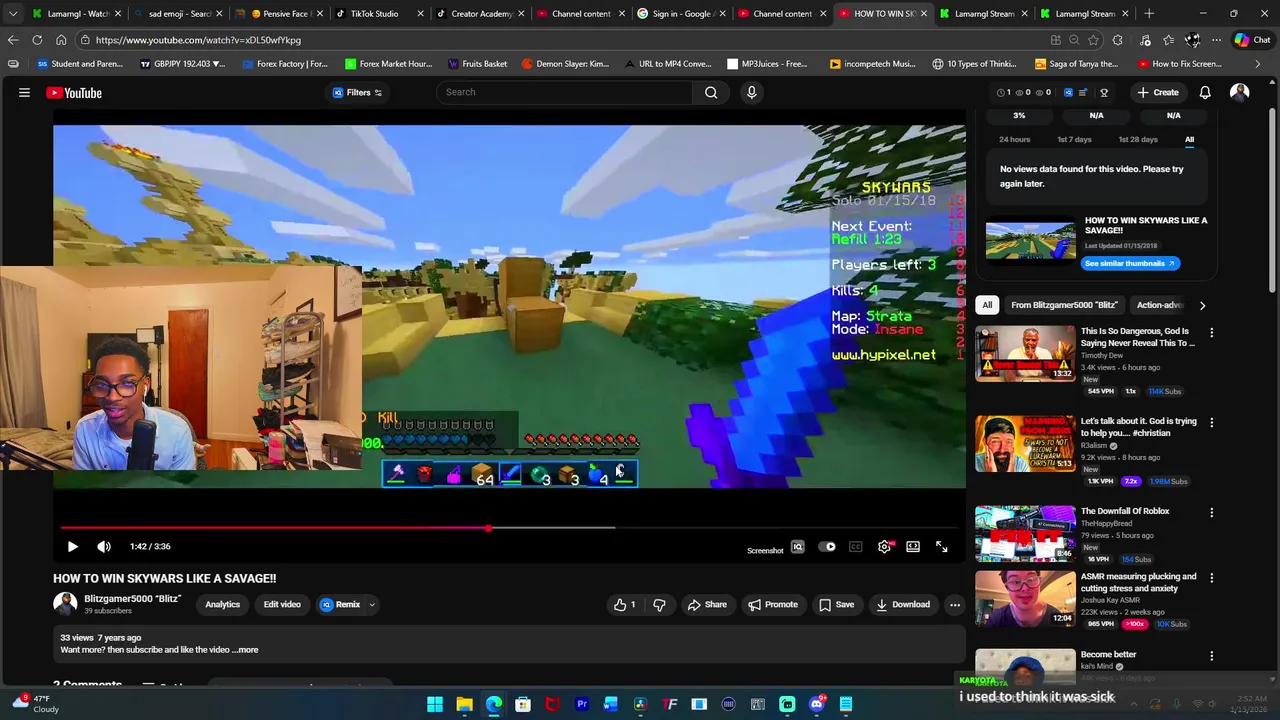Image resolution: width=1280 pixels, height=720 pixels.
Task: Open options for This Is So Dangerous video
Action: pos(1212,332)
